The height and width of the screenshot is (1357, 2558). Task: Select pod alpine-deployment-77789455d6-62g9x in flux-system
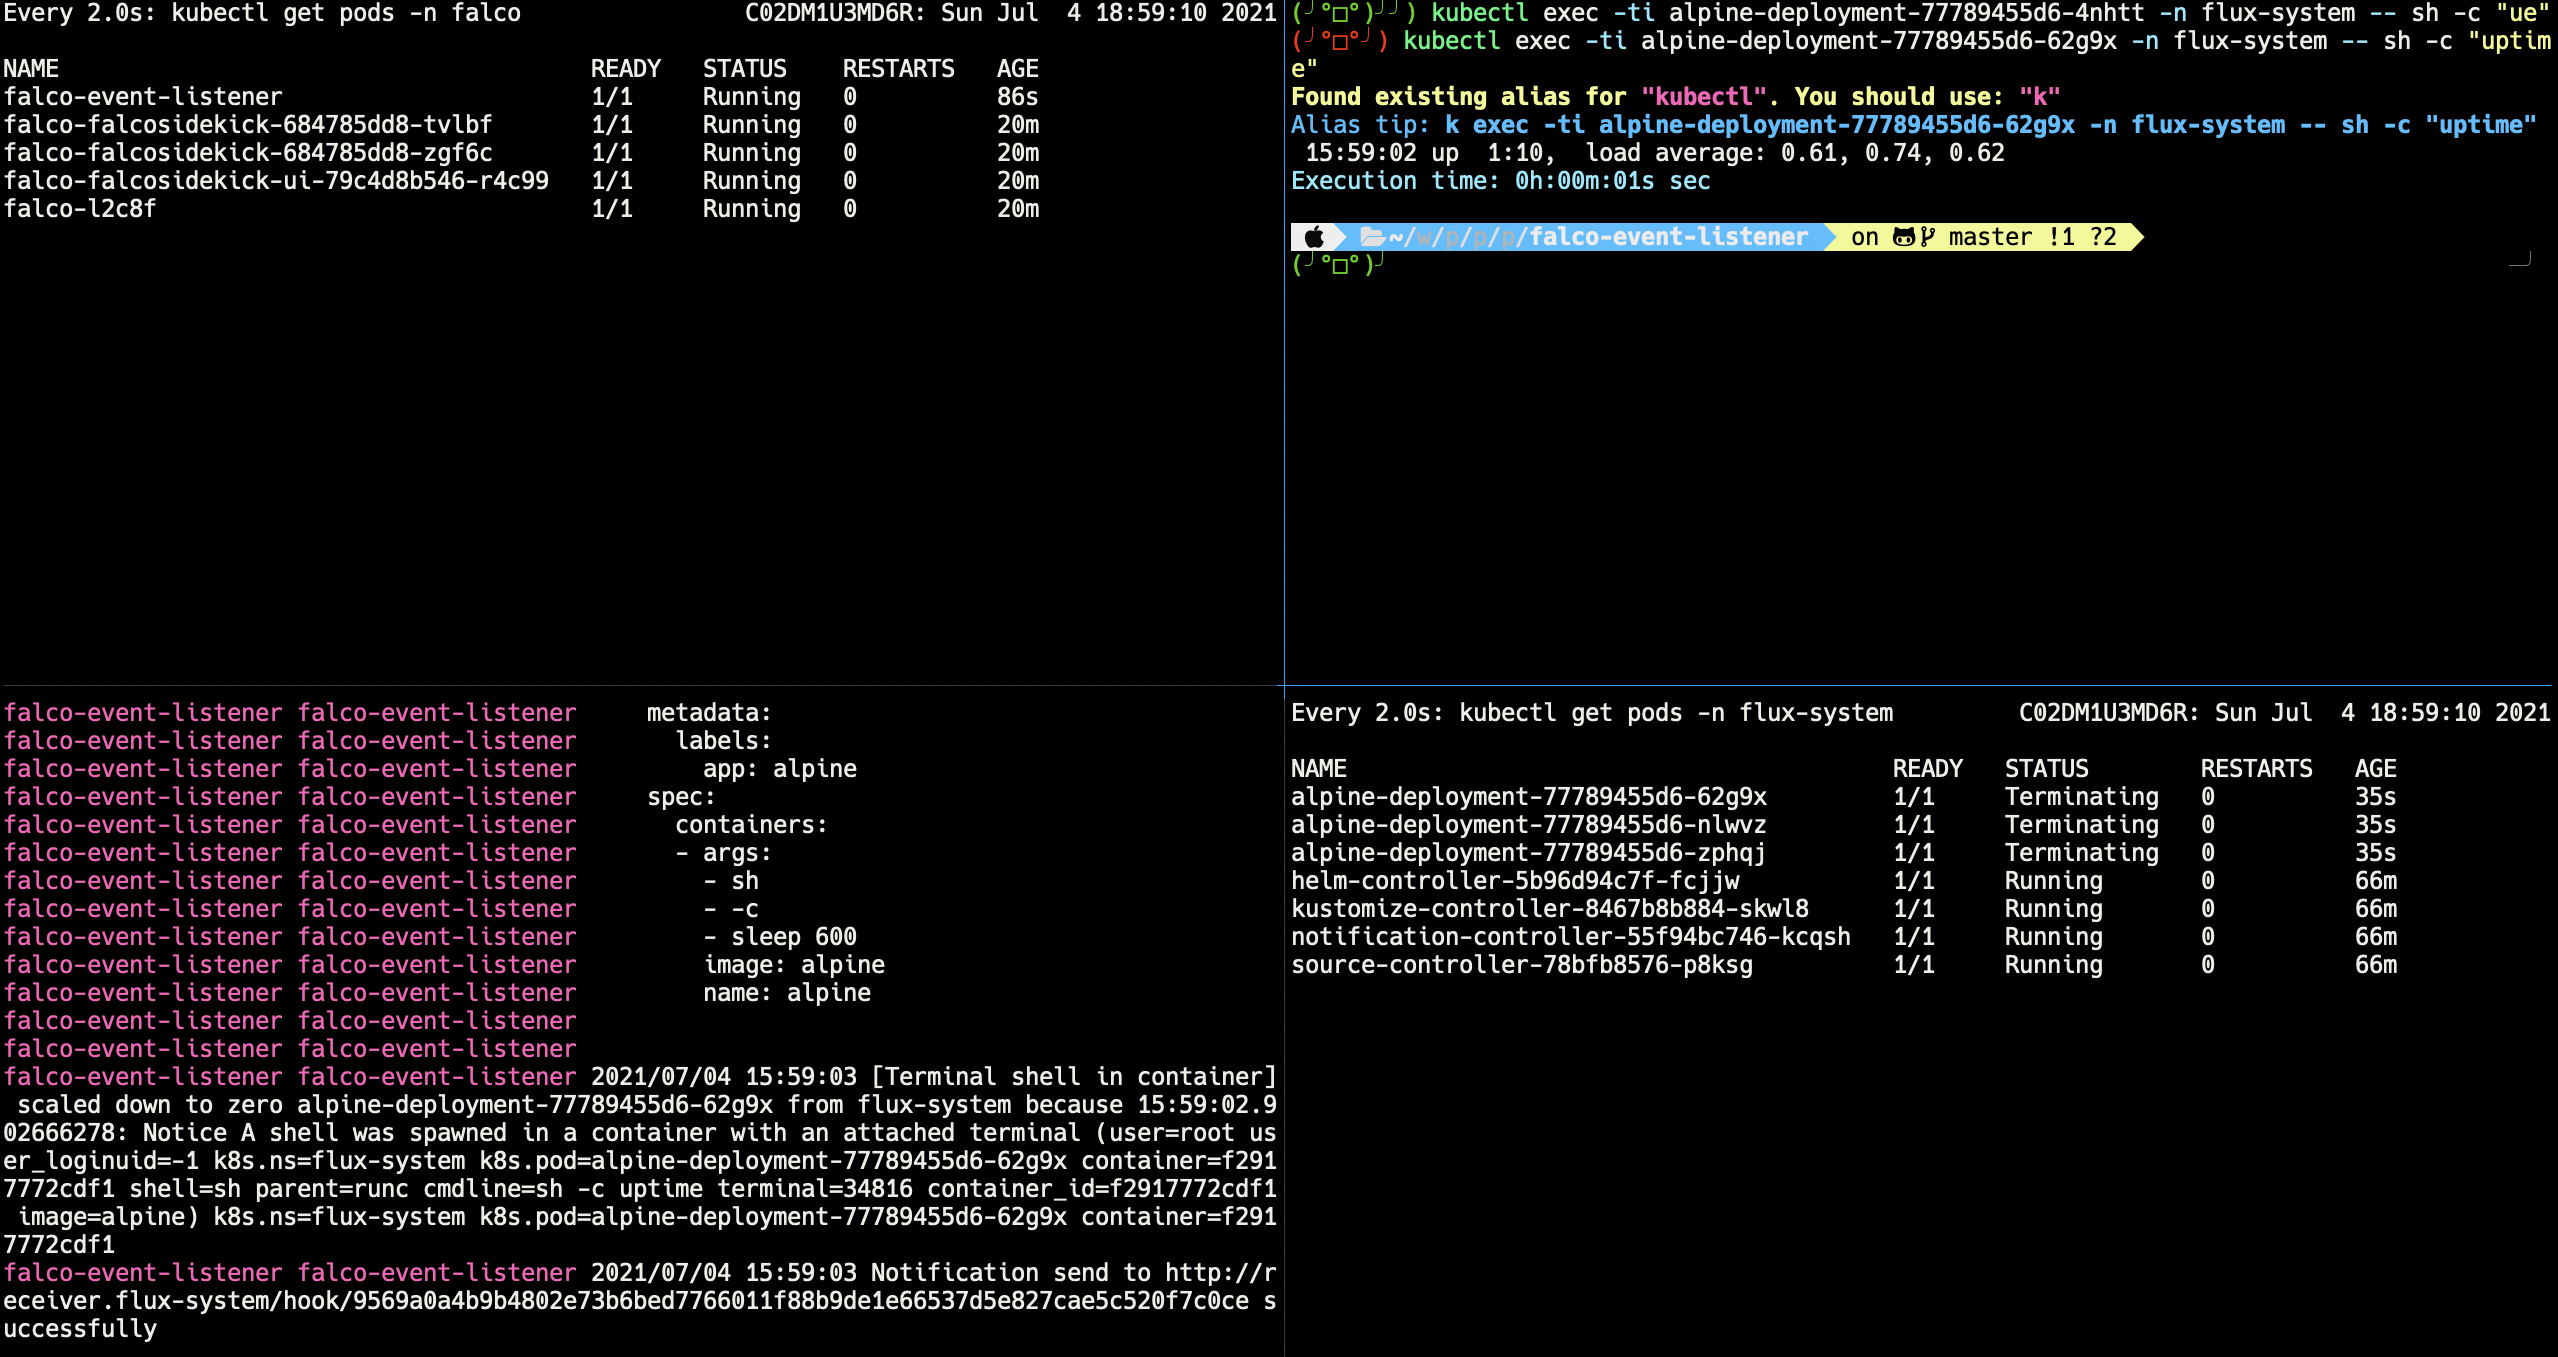click(1528, 796)
